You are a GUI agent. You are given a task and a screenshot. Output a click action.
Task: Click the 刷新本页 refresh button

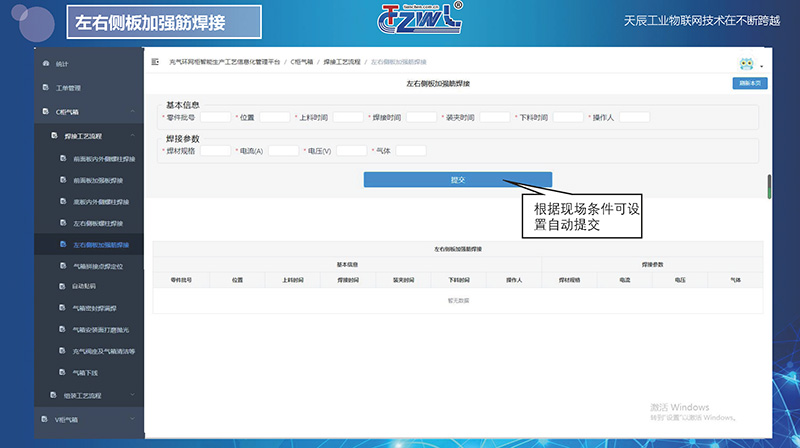point(750,83)
